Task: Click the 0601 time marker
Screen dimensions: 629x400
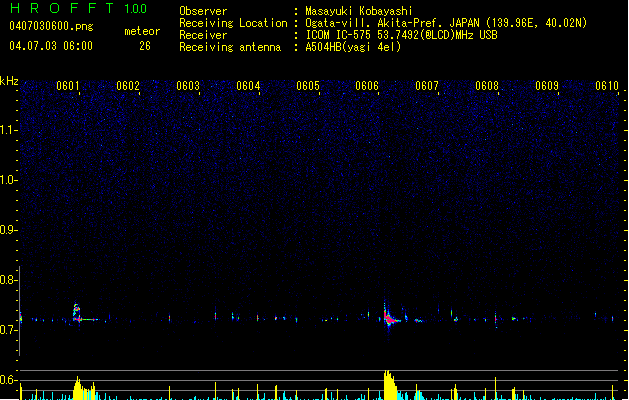Action: pyautogui.click(x=68, y=86)
